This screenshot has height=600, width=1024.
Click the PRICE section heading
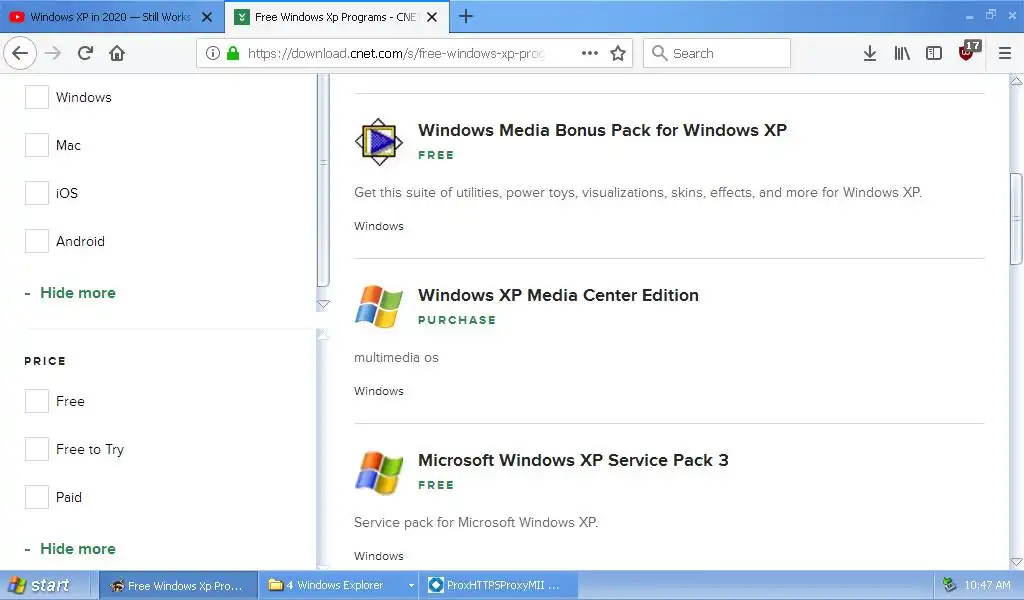[45, 361]
